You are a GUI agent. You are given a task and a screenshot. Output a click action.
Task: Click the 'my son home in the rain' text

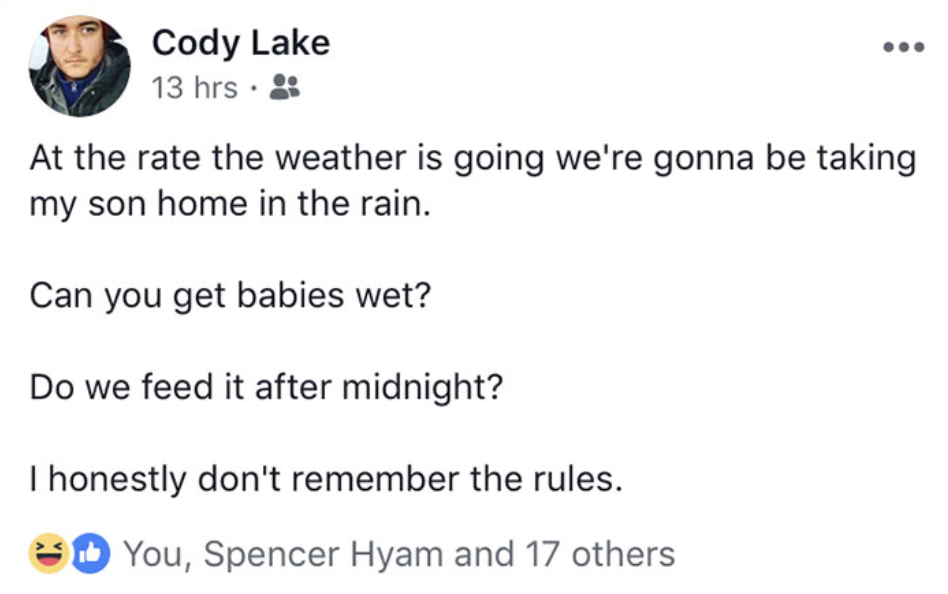[x=230, y=204]
